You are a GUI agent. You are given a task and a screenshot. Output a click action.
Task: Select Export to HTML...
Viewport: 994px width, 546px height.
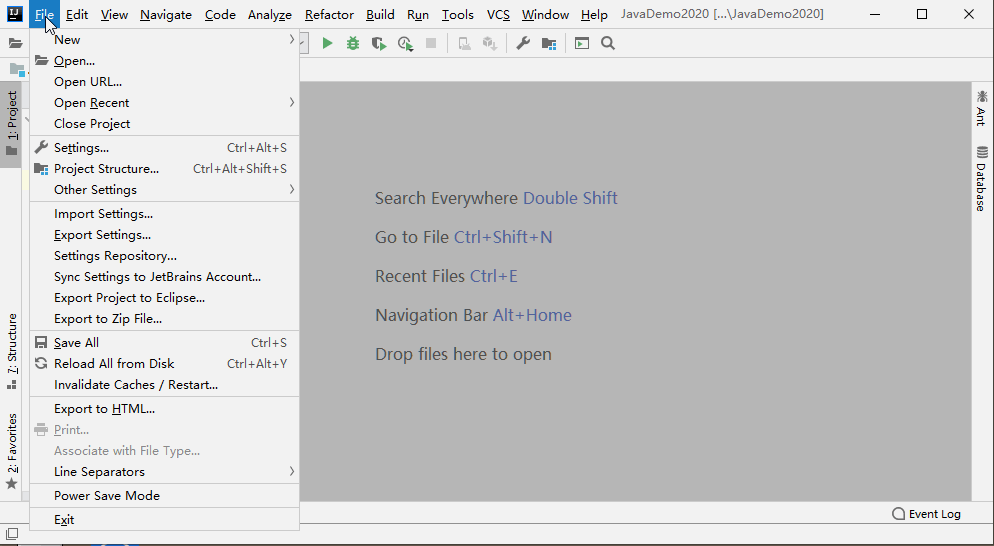tap(165, 408)
